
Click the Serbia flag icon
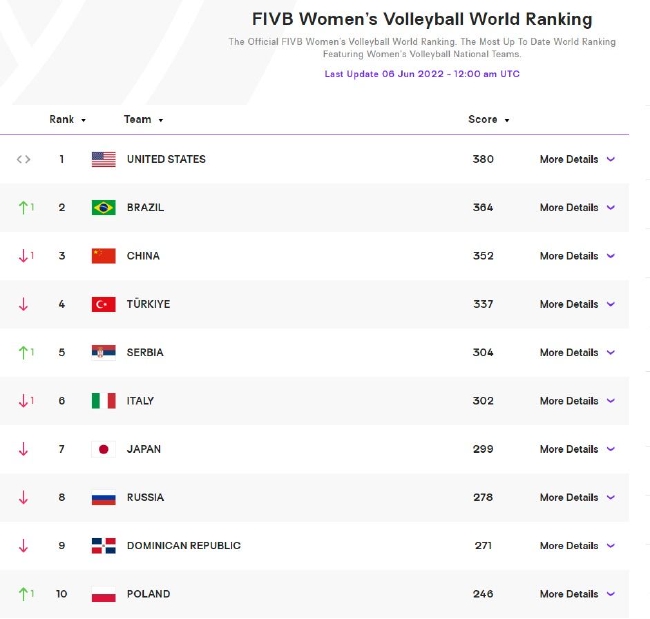point(104,352)
